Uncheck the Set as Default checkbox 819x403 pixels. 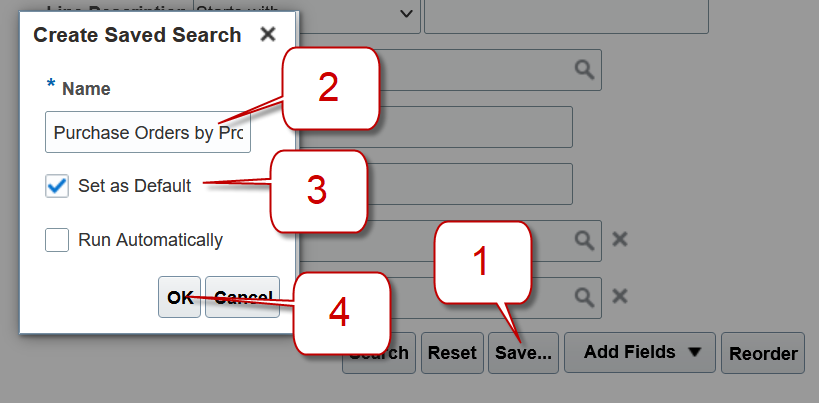point(57,185)
